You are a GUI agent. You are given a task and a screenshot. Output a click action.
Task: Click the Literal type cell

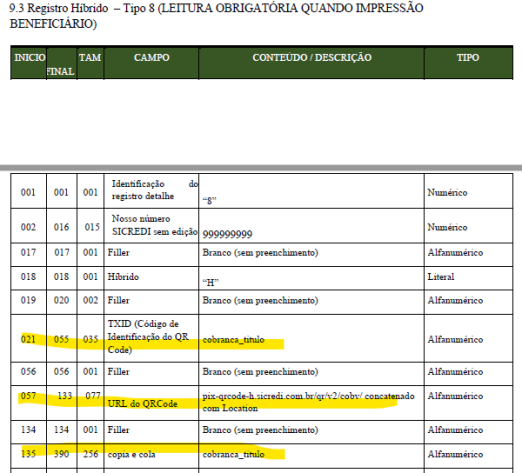[x=441, y=277]
